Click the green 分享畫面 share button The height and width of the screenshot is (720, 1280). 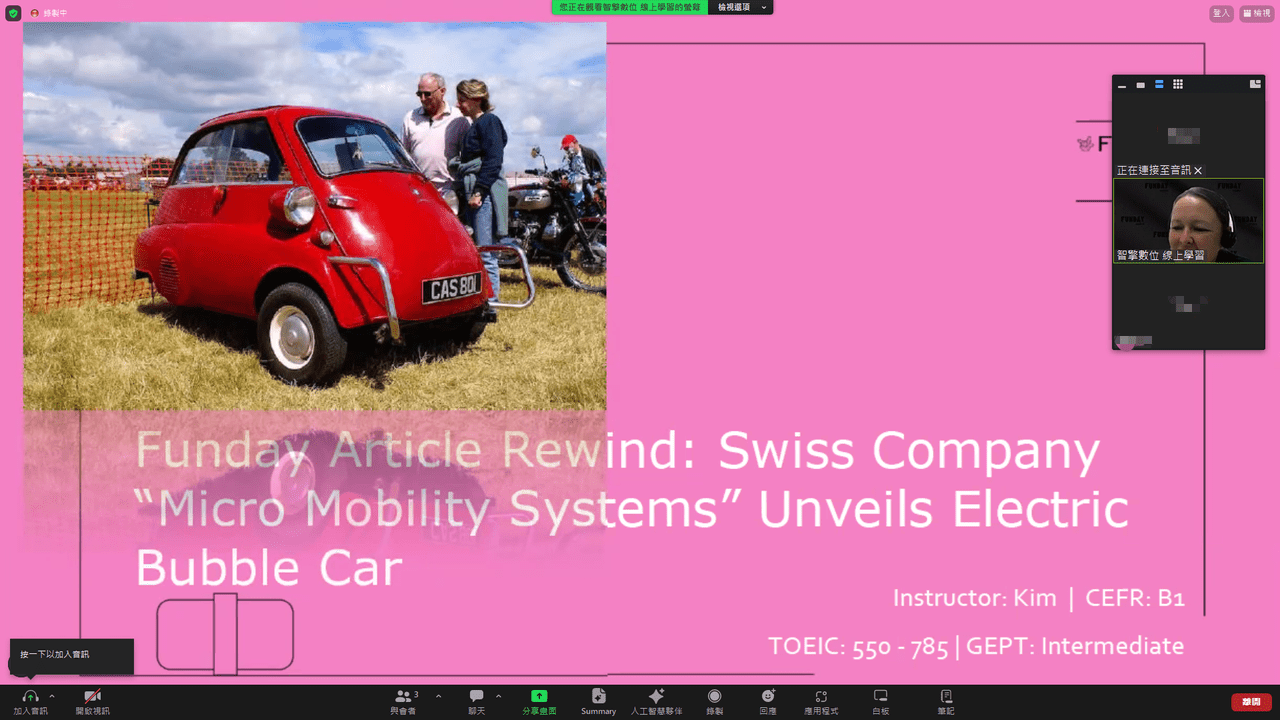click(x=539, y=701)
